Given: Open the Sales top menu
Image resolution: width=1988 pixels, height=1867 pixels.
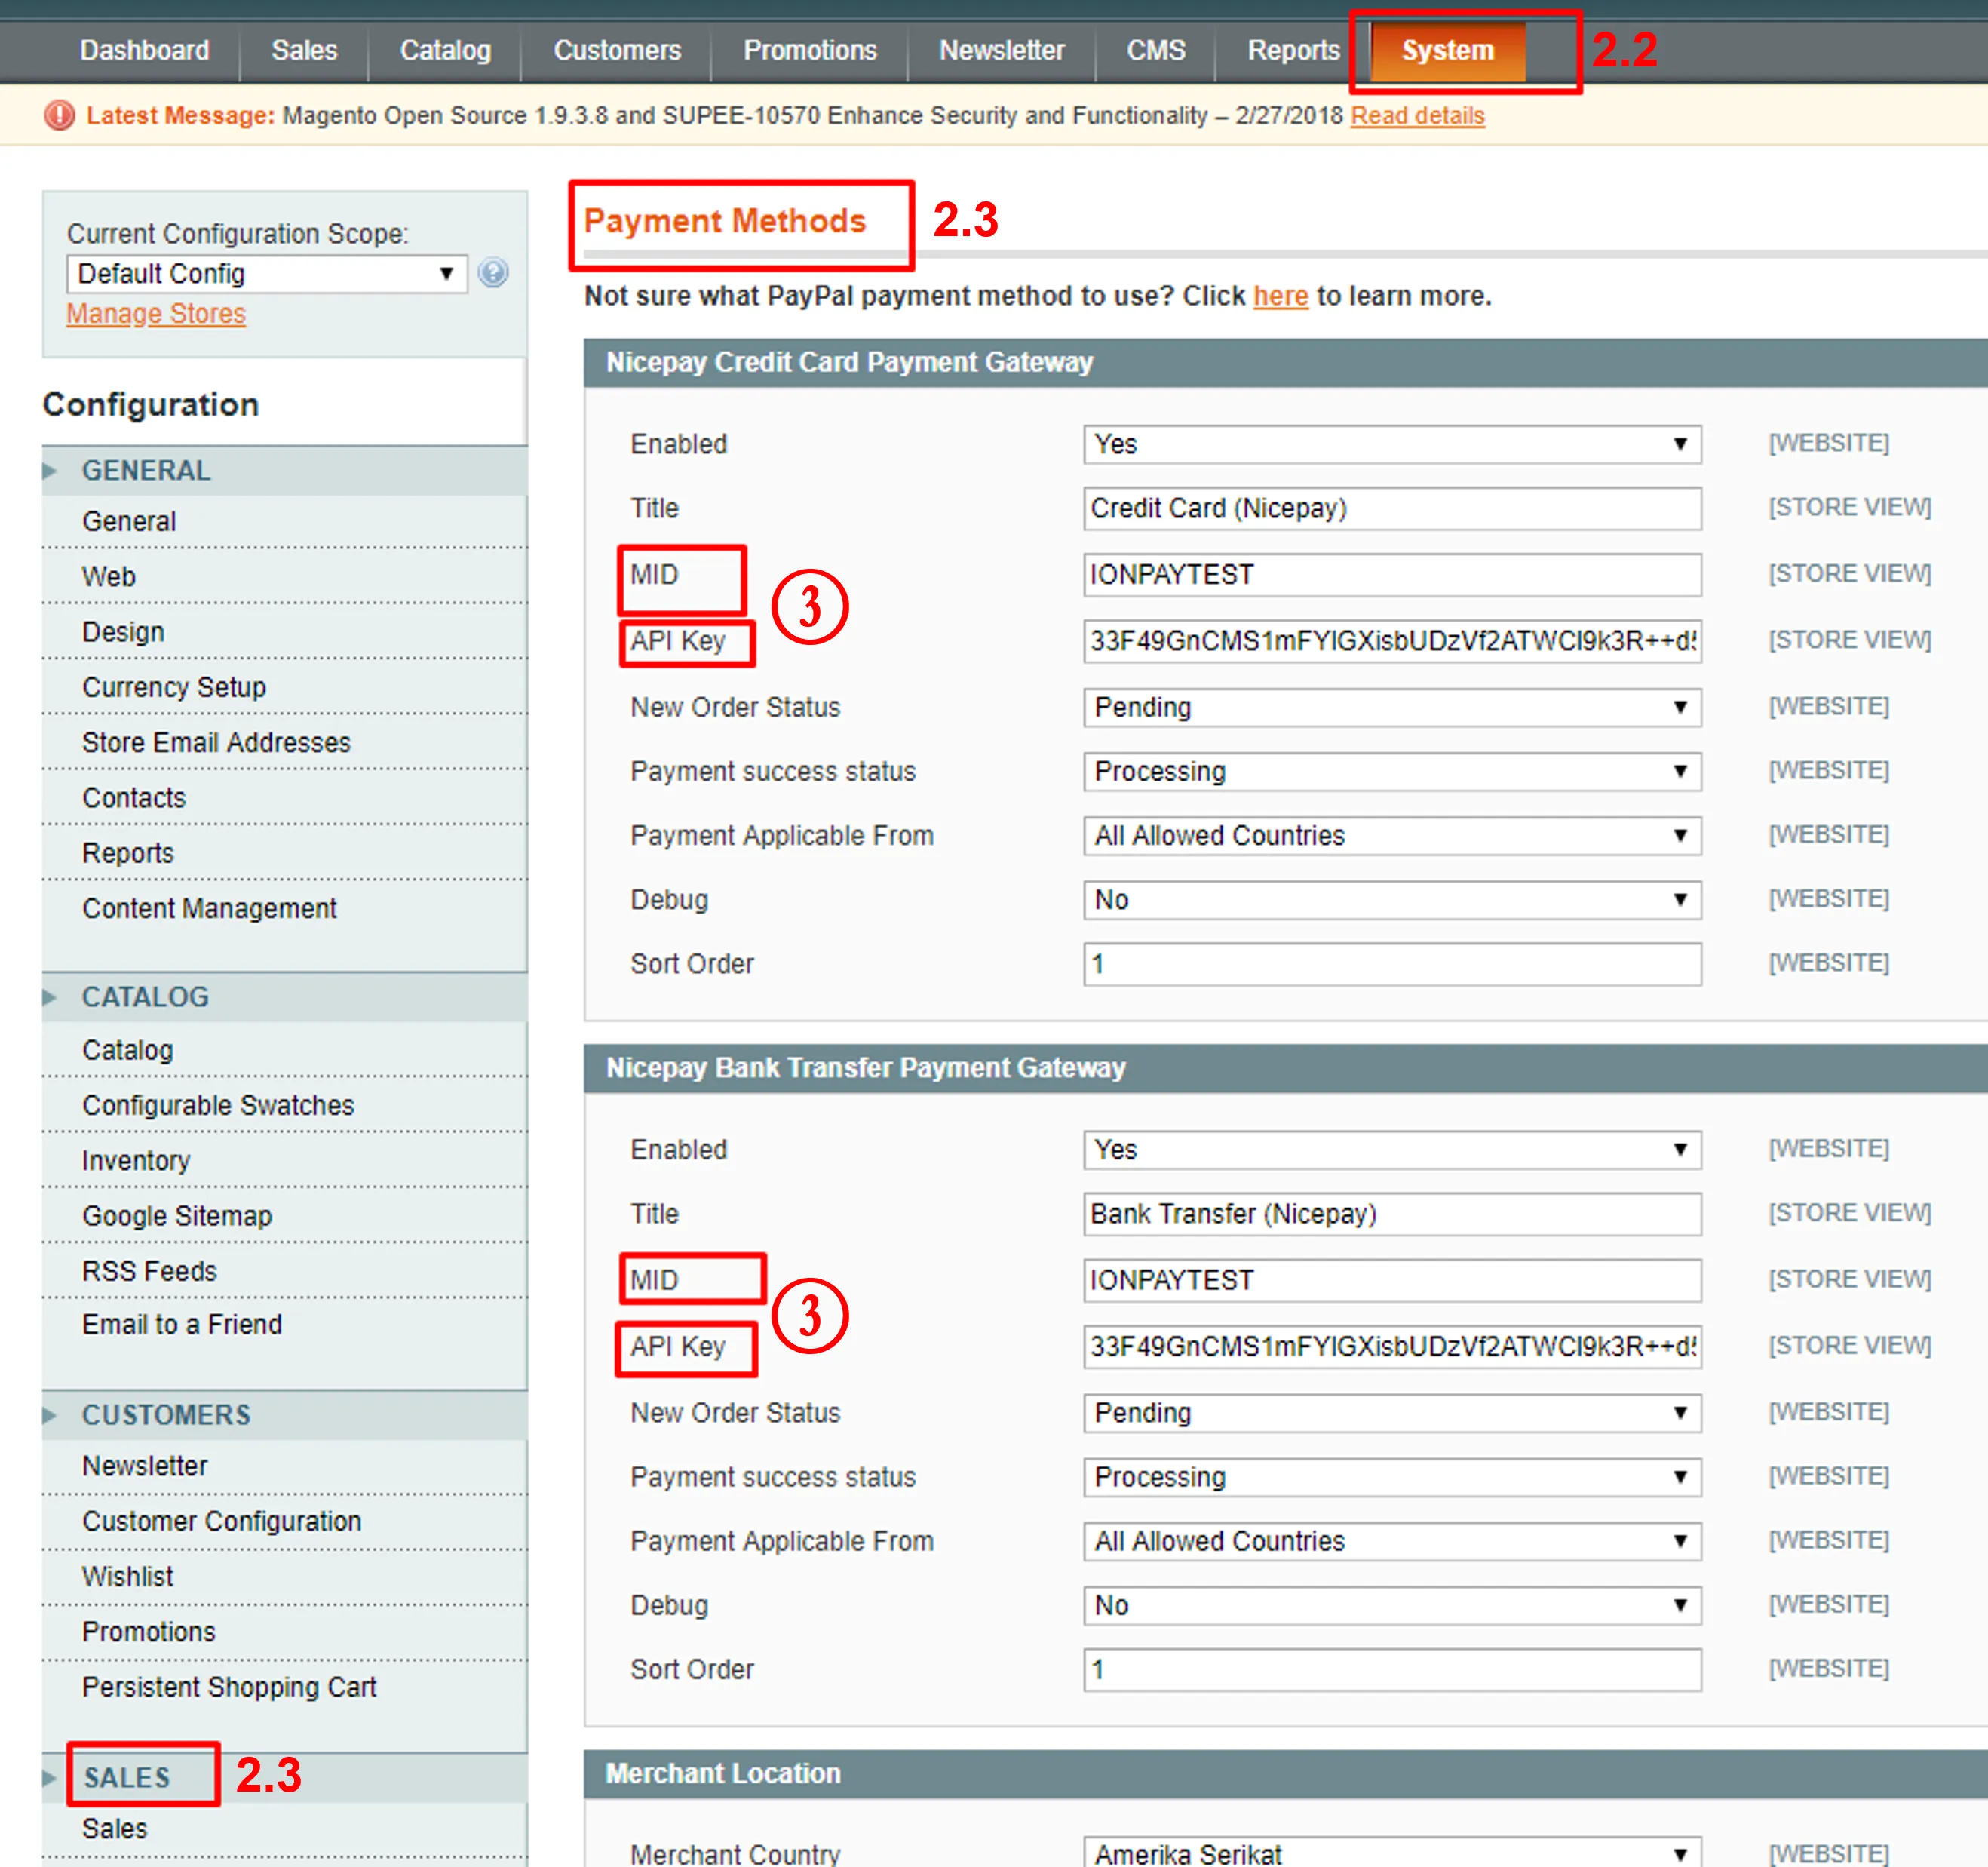Looking at the screenshot, I should [x=304, y=50].
